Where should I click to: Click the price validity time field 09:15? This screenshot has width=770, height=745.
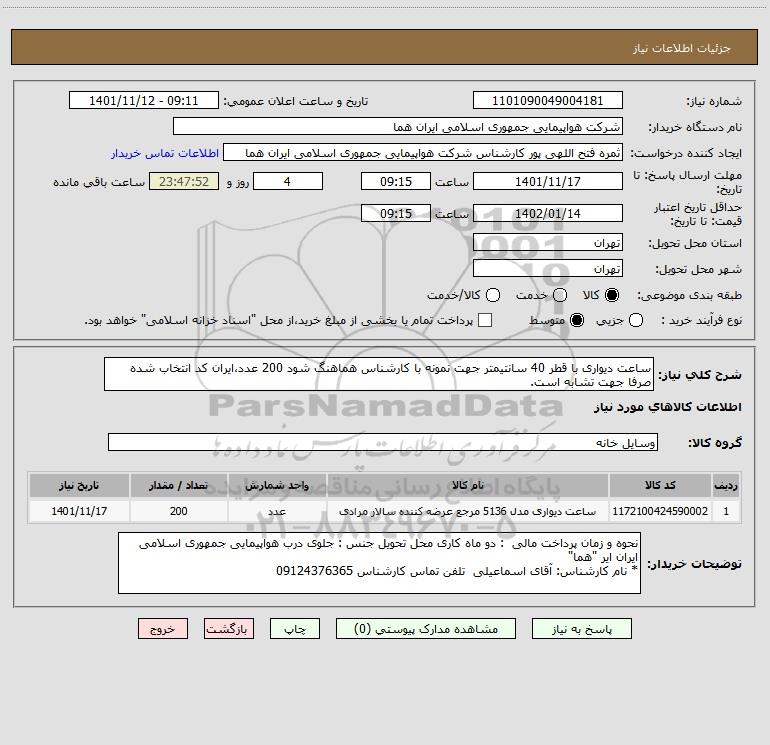pos(396,214)
